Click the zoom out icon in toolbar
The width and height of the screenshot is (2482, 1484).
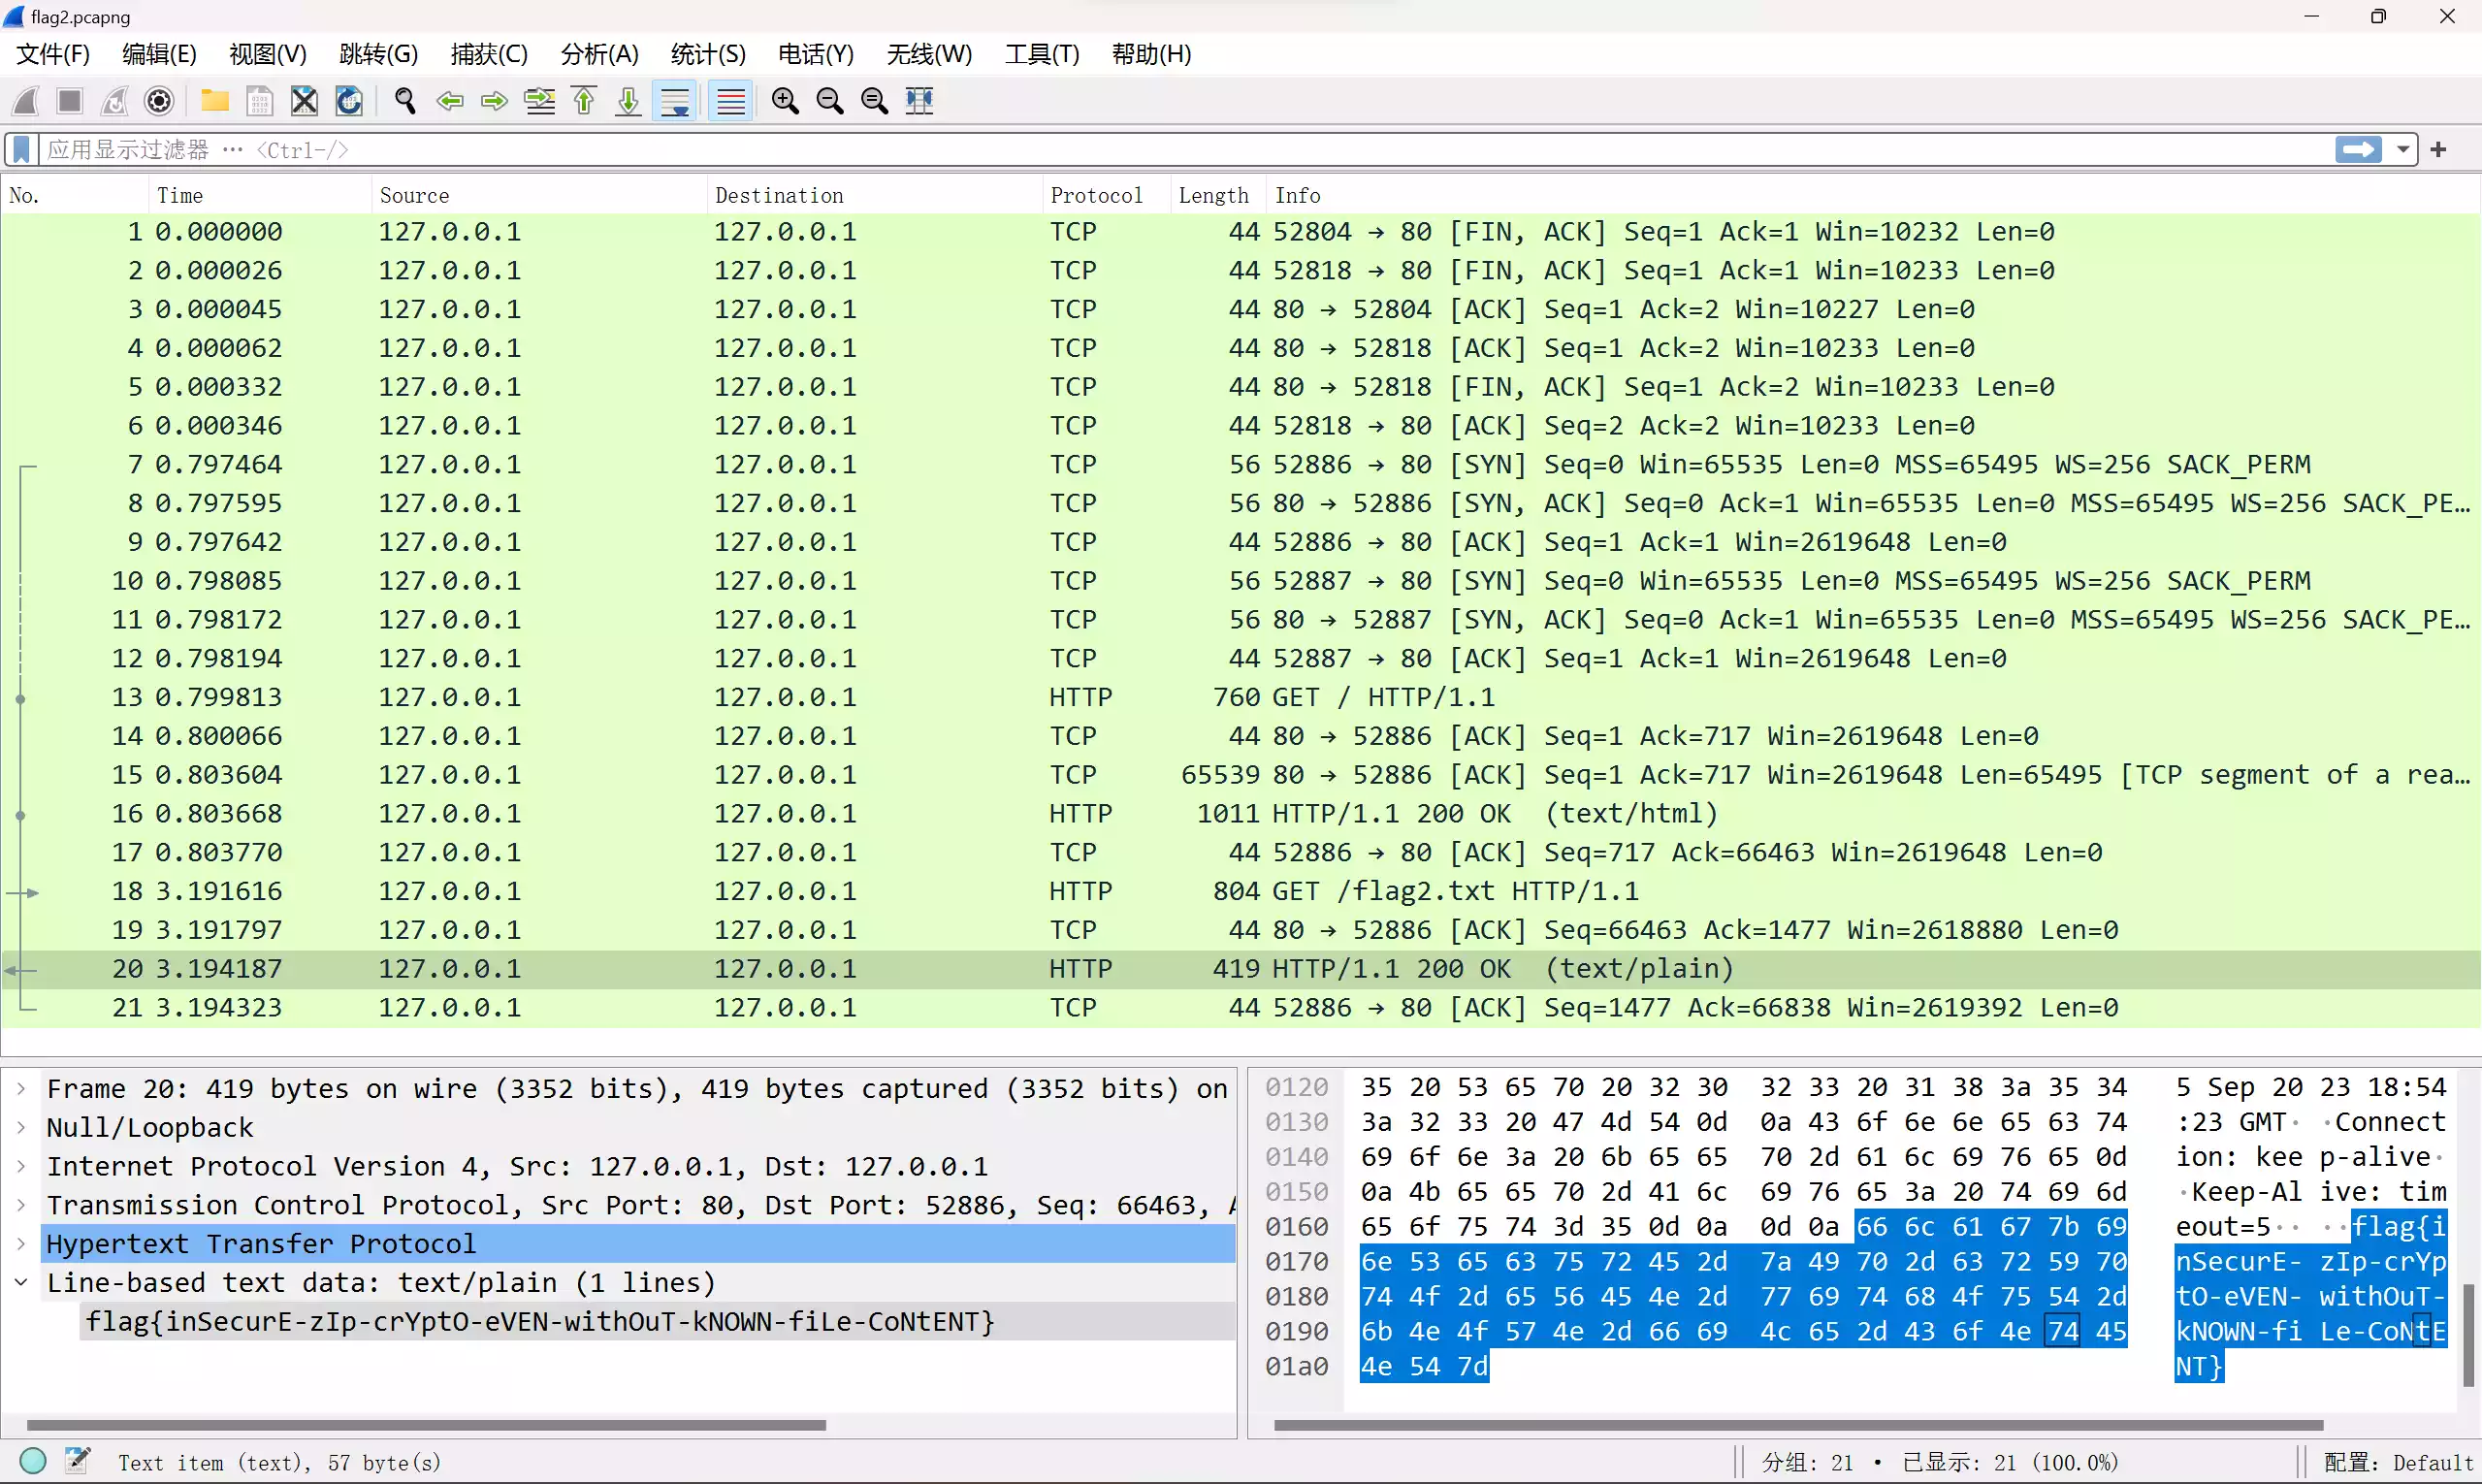tap(830, 101)
